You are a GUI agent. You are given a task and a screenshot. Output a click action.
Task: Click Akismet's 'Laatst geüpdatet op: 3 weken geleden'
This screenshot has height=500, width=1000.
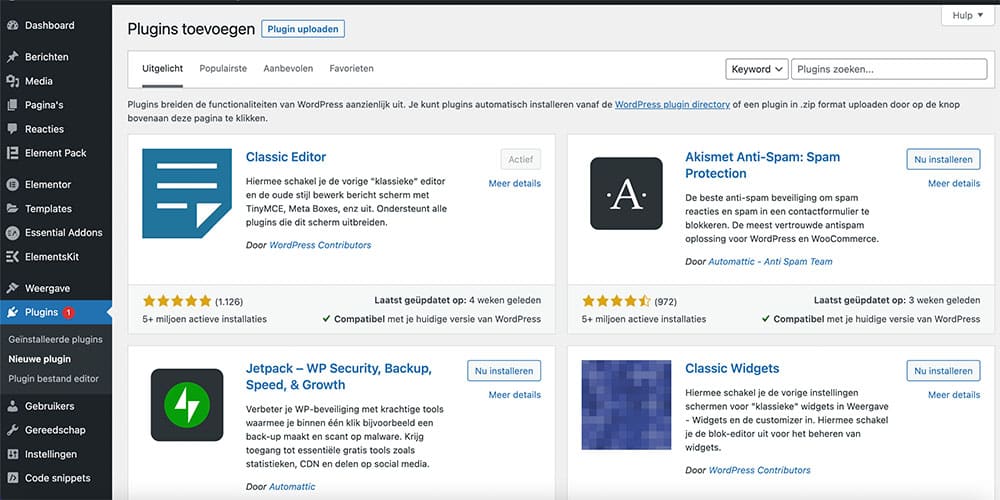pos(897,300)
